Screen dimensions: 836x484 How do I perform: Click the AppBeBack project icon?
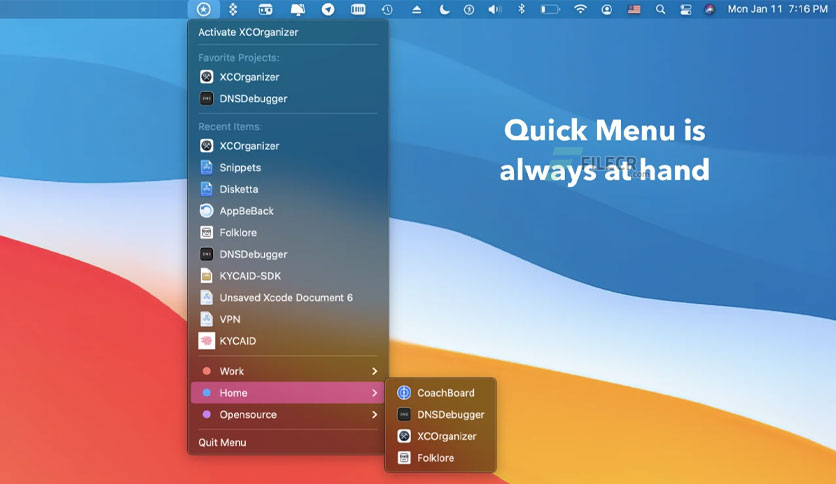pos(206,211)
